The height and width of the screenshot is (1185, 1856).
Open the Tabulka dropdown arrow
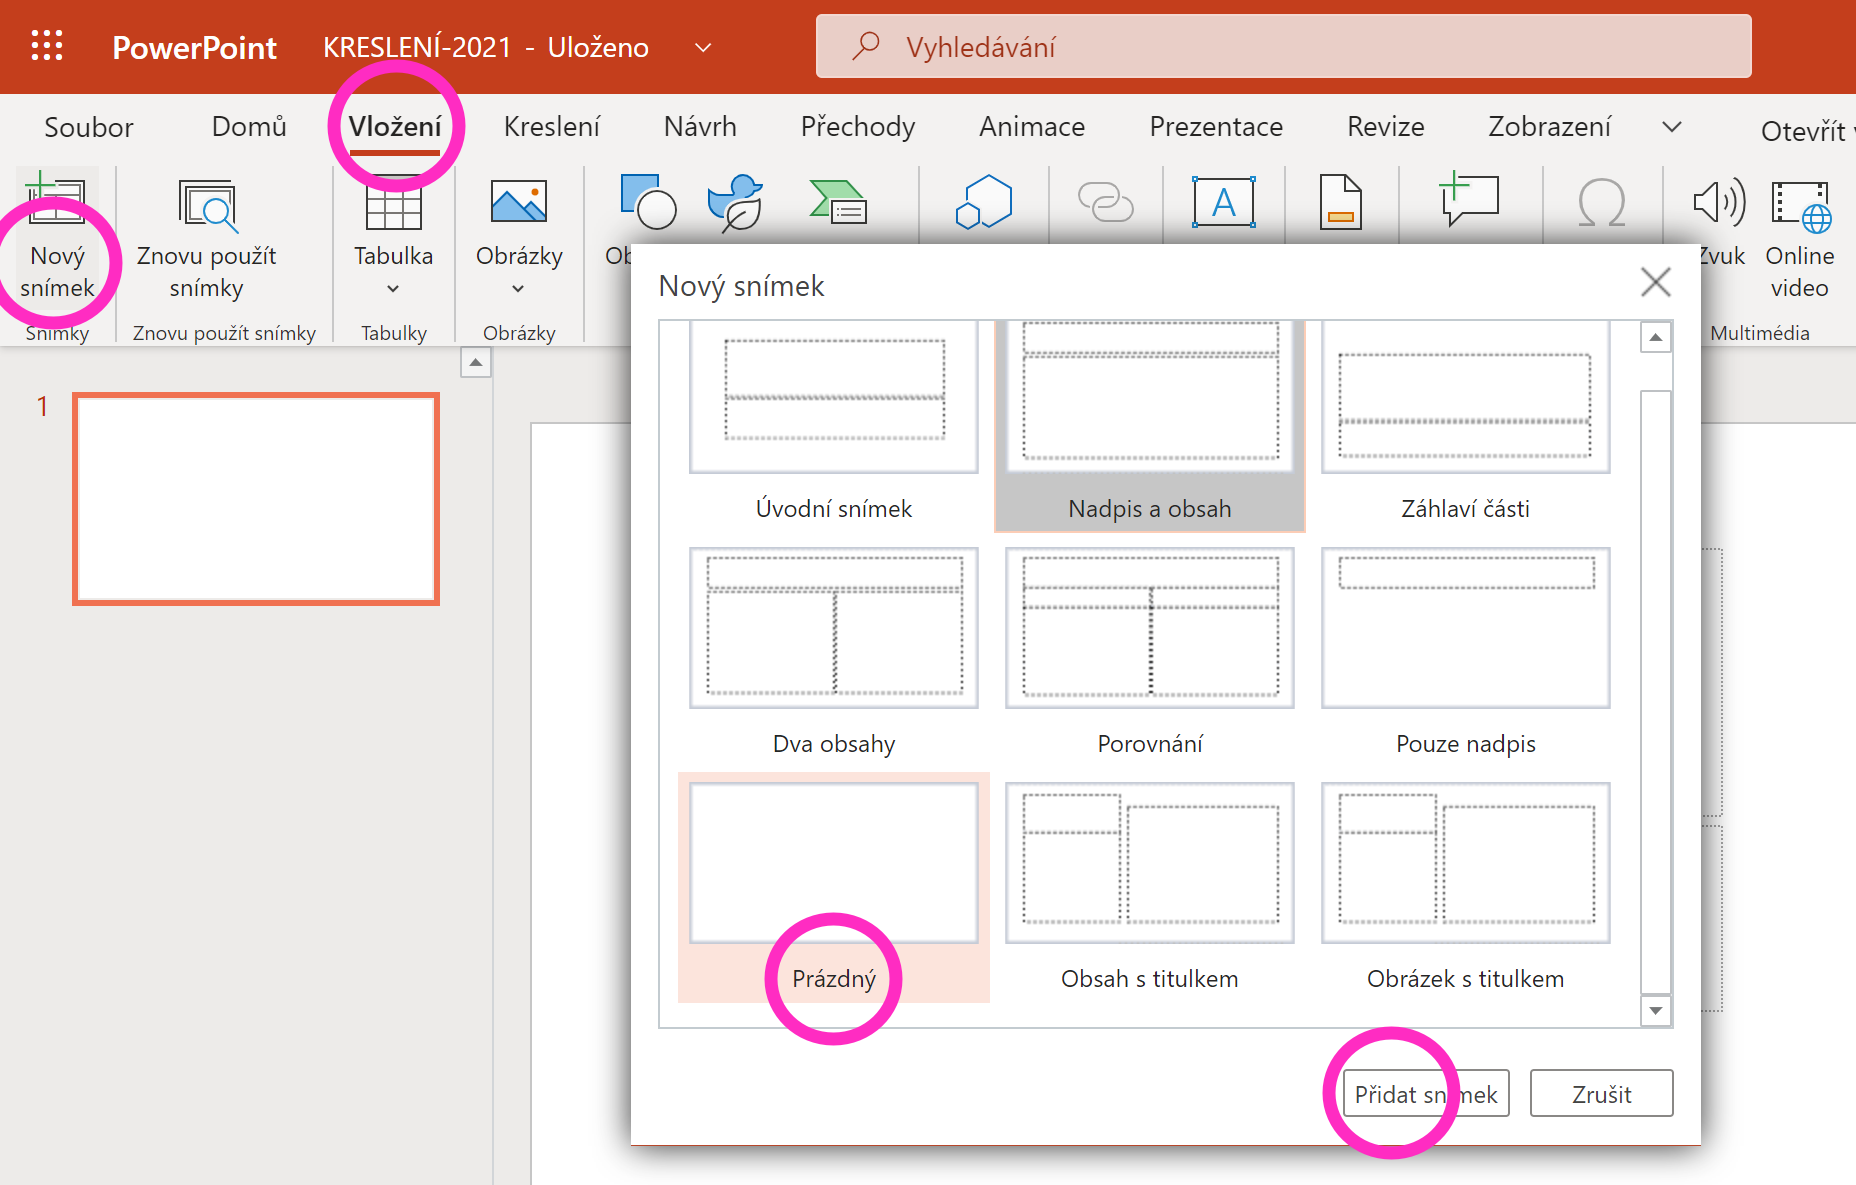click(x=393, y=289)
